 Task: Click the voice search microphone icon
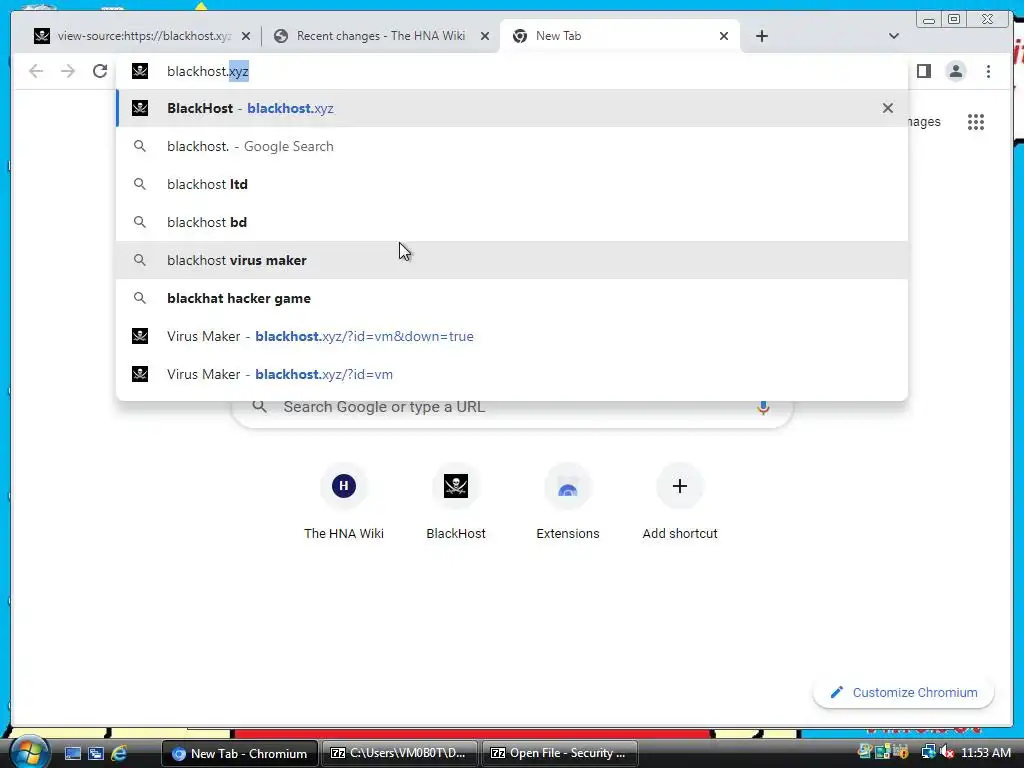point(763,408)
